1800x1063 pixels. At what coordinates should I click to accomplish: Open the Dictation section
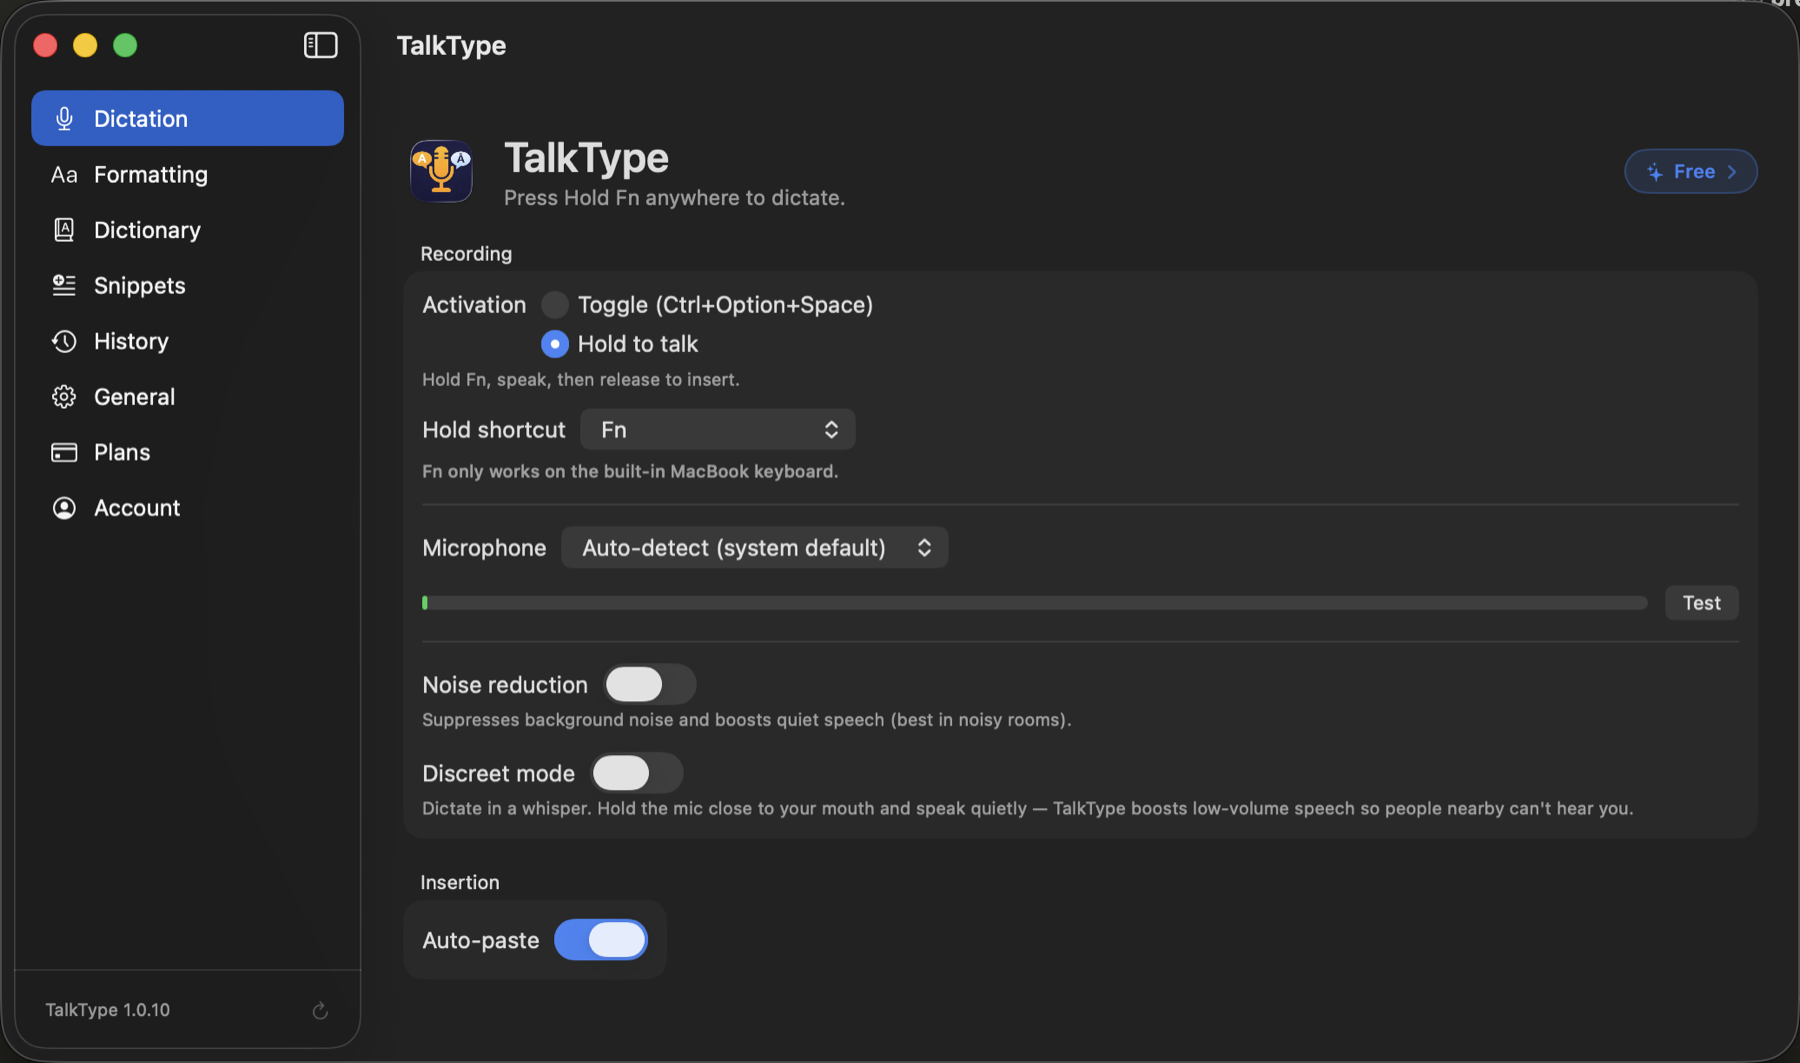187,118
